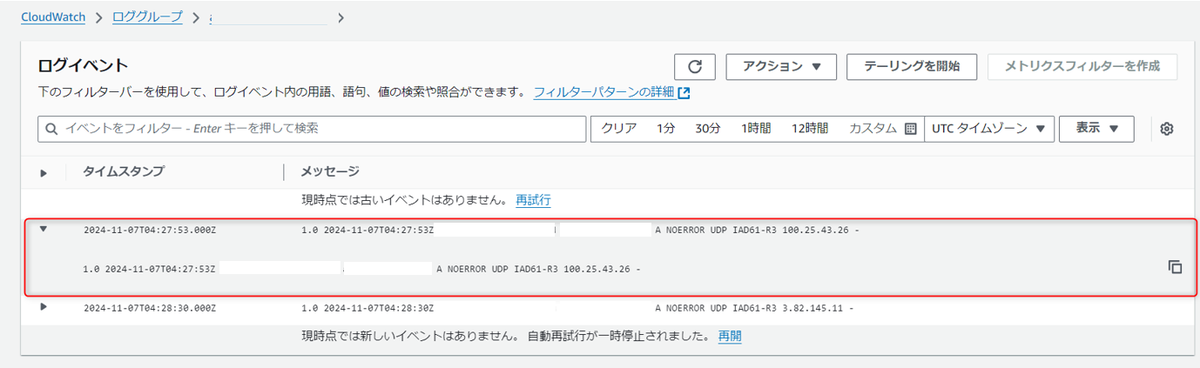This screenshot has height=368, width=1200.
Task: Copy the expanded log event message
Action: coord(1175,267)
